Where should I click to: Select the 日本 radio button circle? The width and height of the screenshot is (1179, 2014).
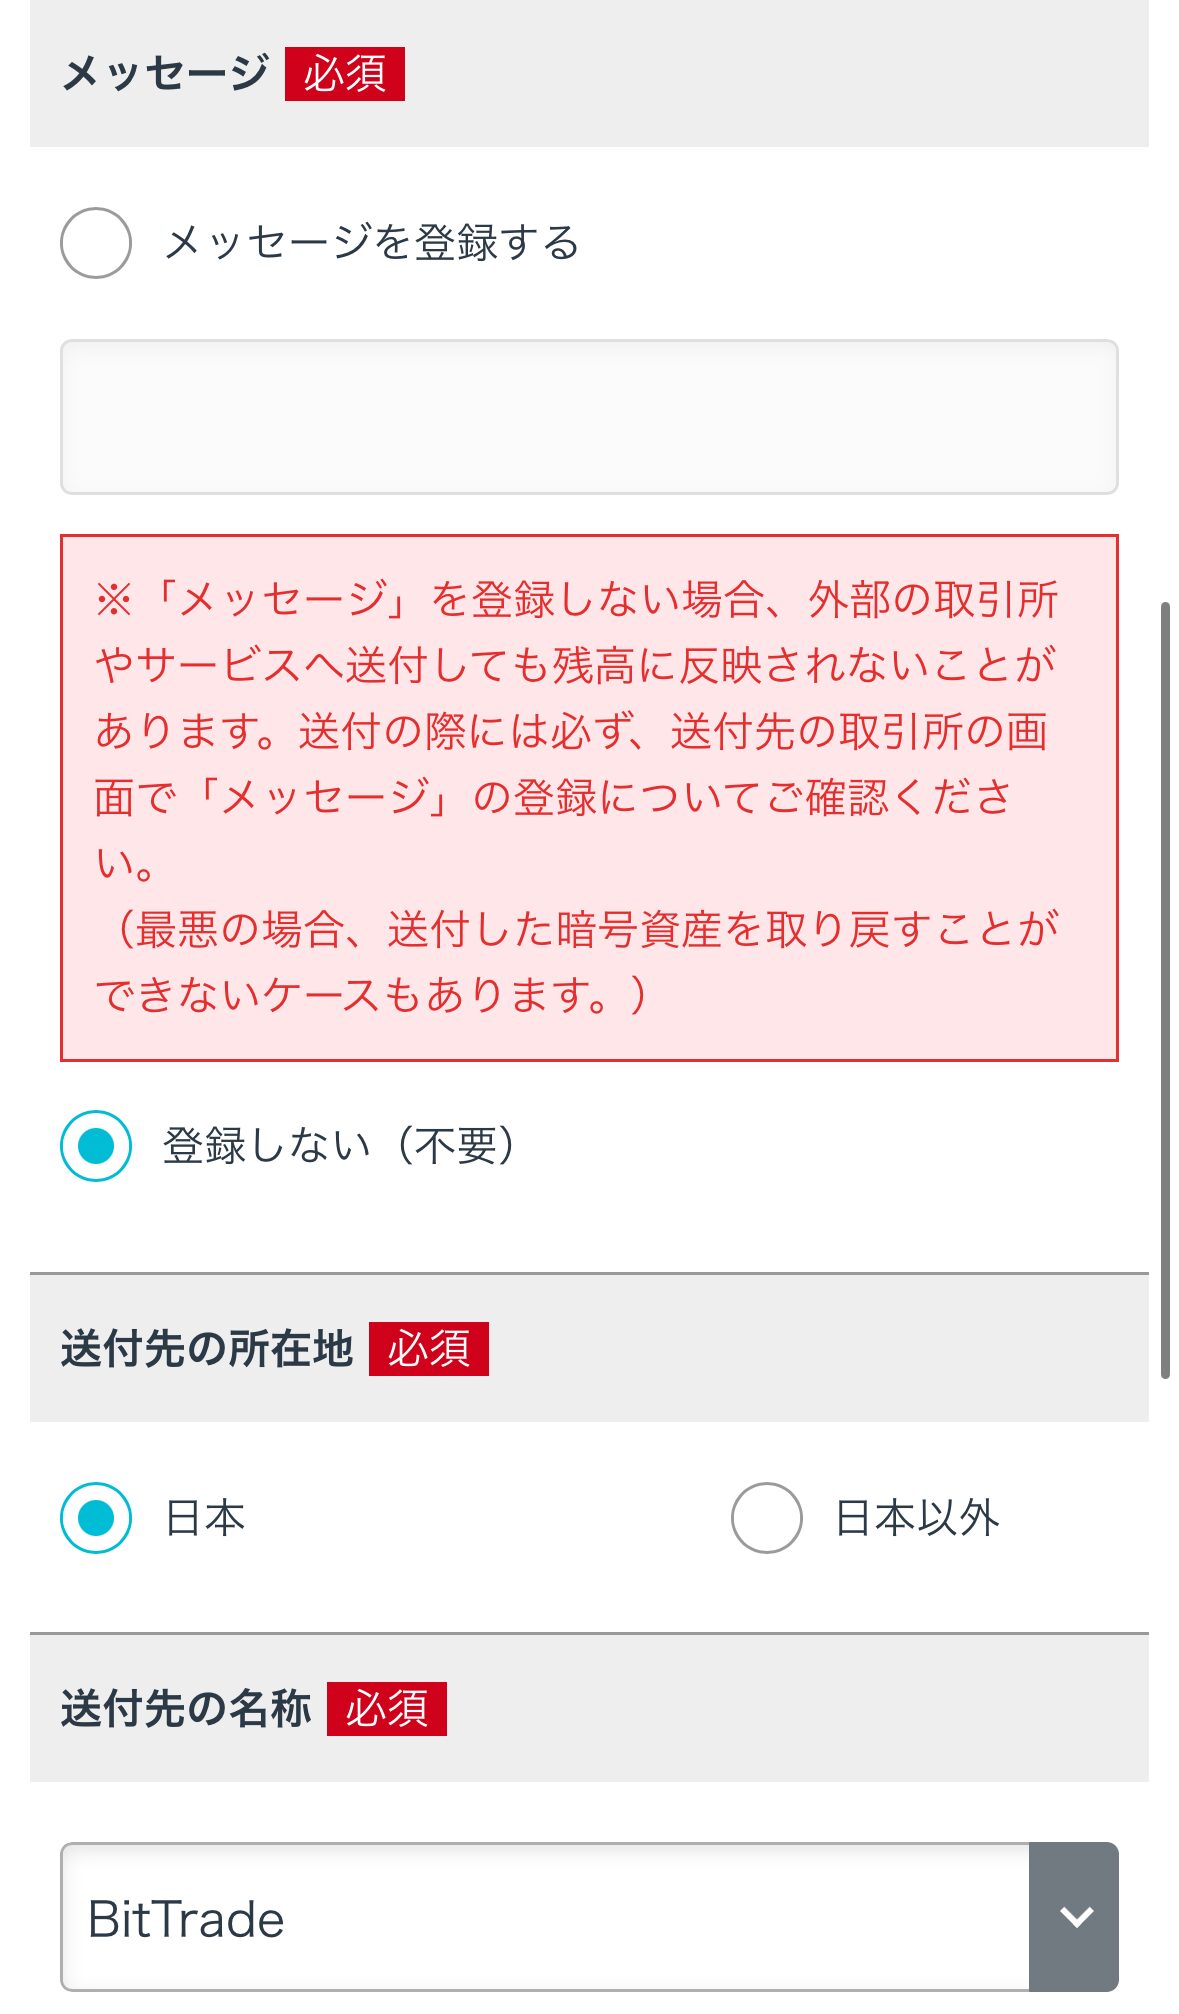[96, 1518]
